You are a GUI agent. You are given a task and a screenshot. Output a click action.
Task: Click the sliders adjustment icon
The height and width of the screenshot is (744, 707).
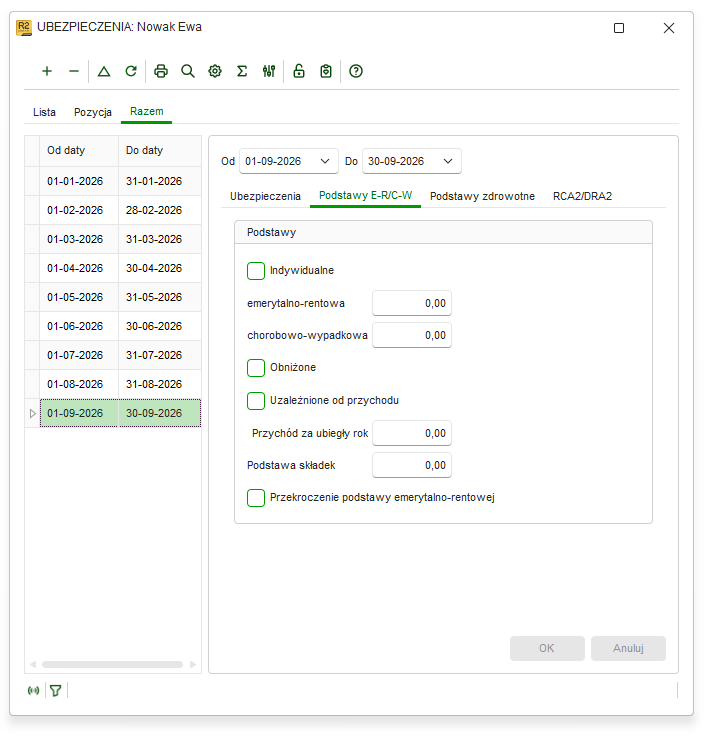tap(269, 71)
